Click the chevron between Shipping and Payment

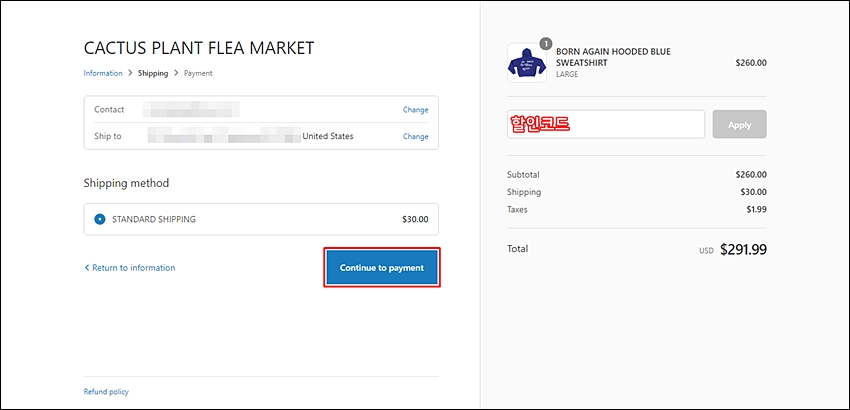point(176,73)
